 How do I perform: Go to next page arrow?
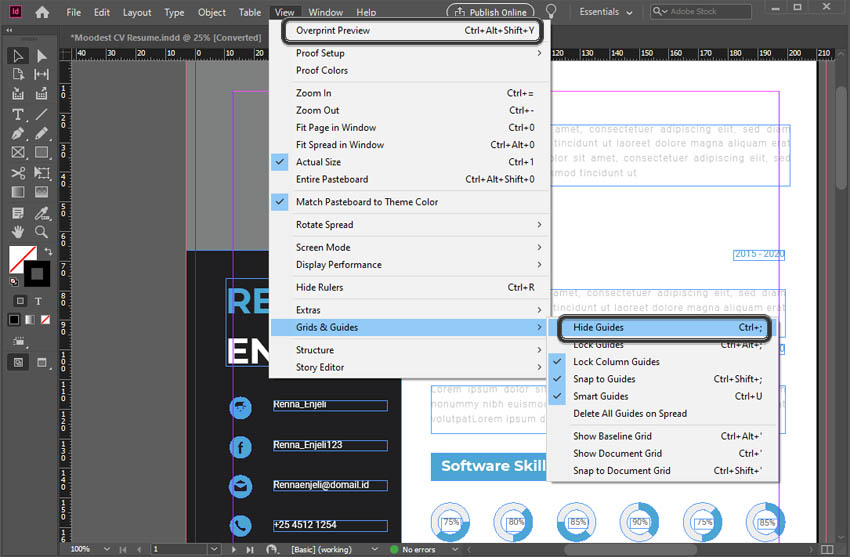[x=234, y=549]
